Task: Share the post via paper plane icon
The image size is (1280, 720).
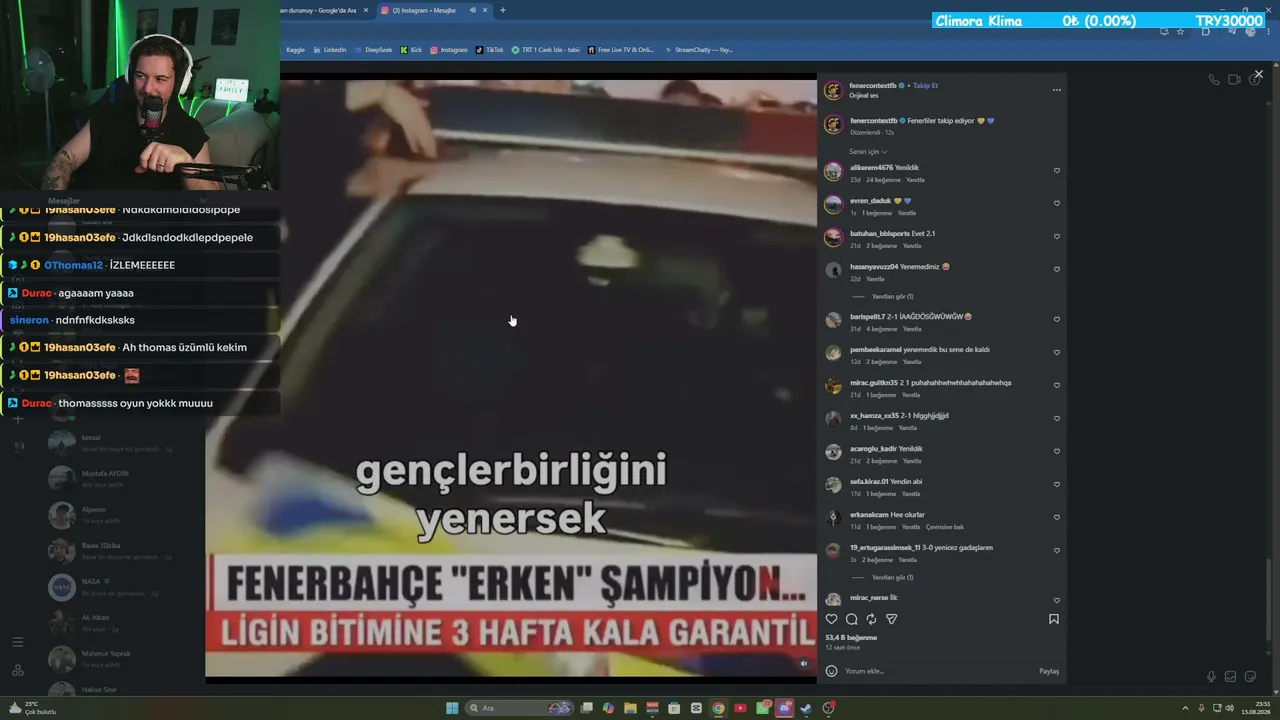Action: [891, 619]
